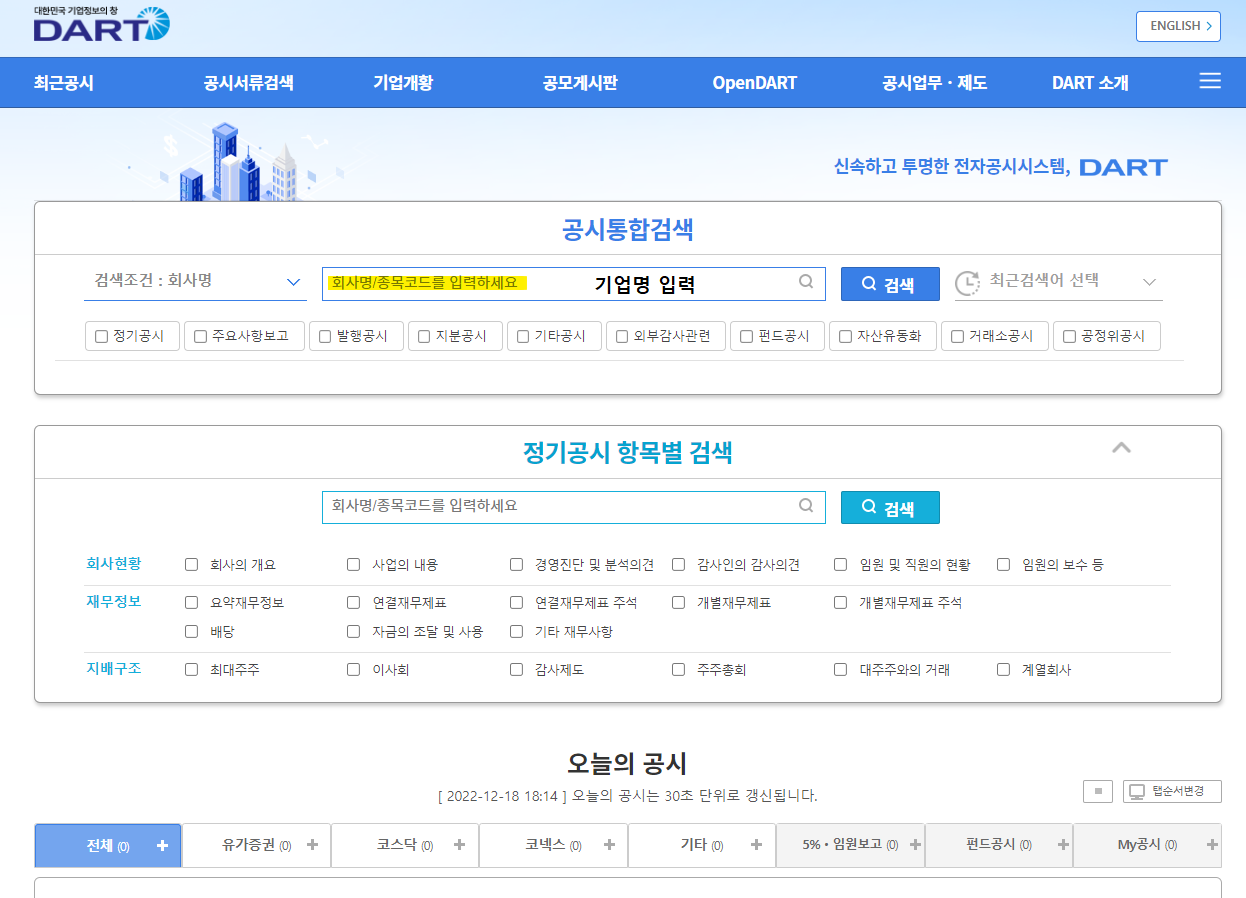Click the plus icon on the 전체 tab
The width and height of the screenshot is (1246, 898).
[x=161, y=845]
